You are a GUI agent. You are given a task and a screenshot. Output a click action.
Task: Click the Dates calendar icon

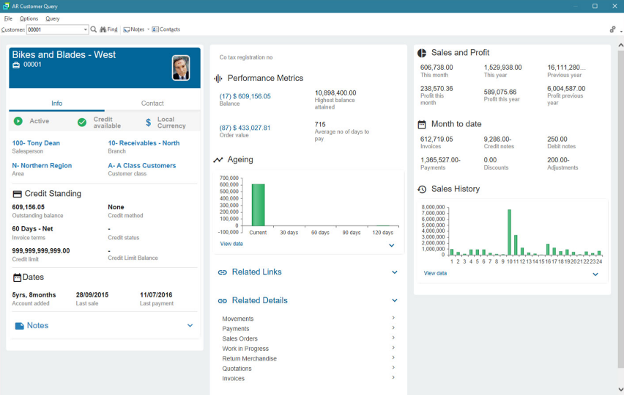pos(17,277)
